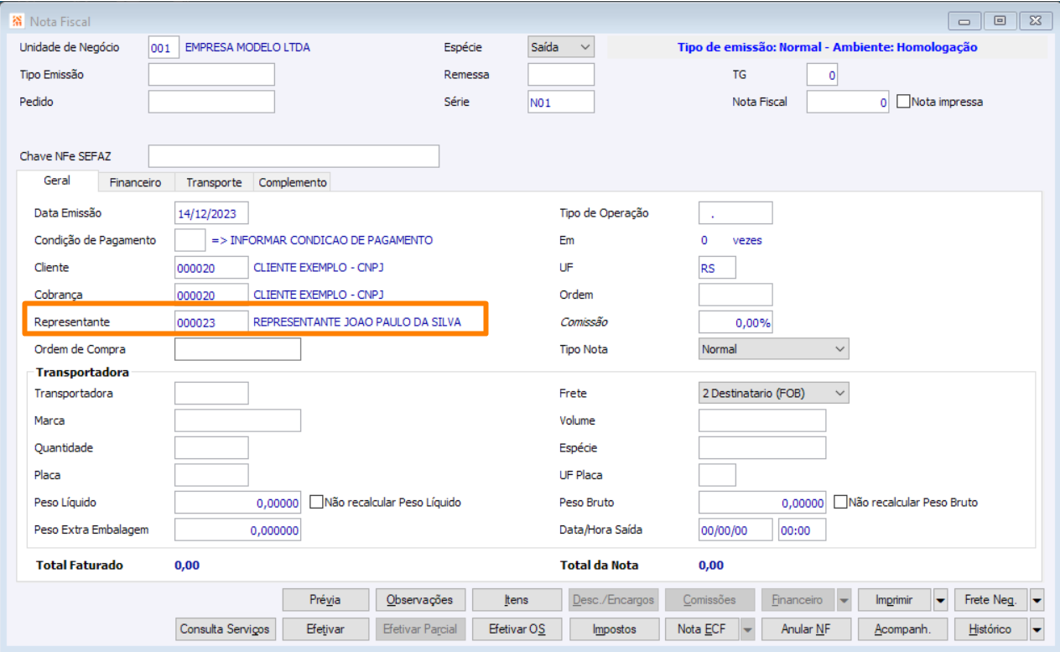Click the Cliente code field
This screenshot has width=1062, height=652.
211,267
